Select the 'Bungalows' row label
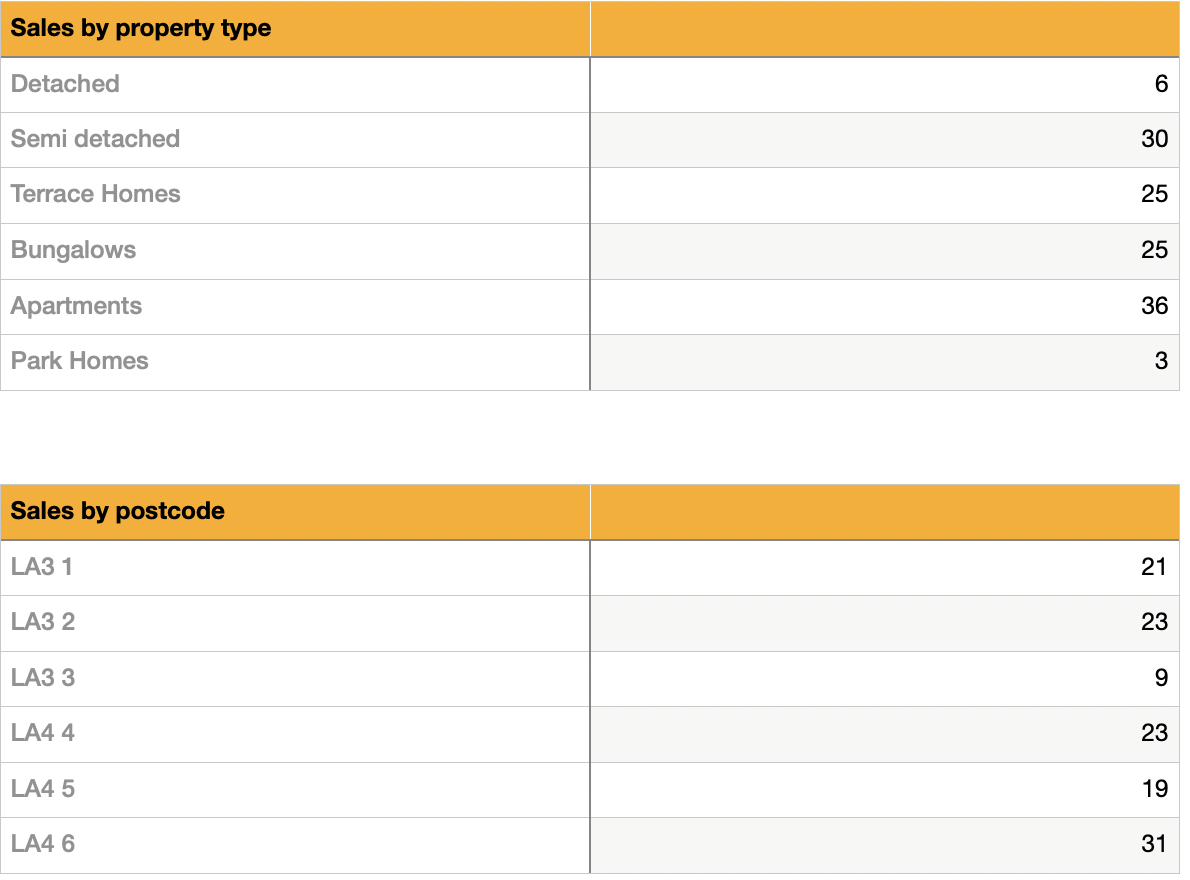 73,250
